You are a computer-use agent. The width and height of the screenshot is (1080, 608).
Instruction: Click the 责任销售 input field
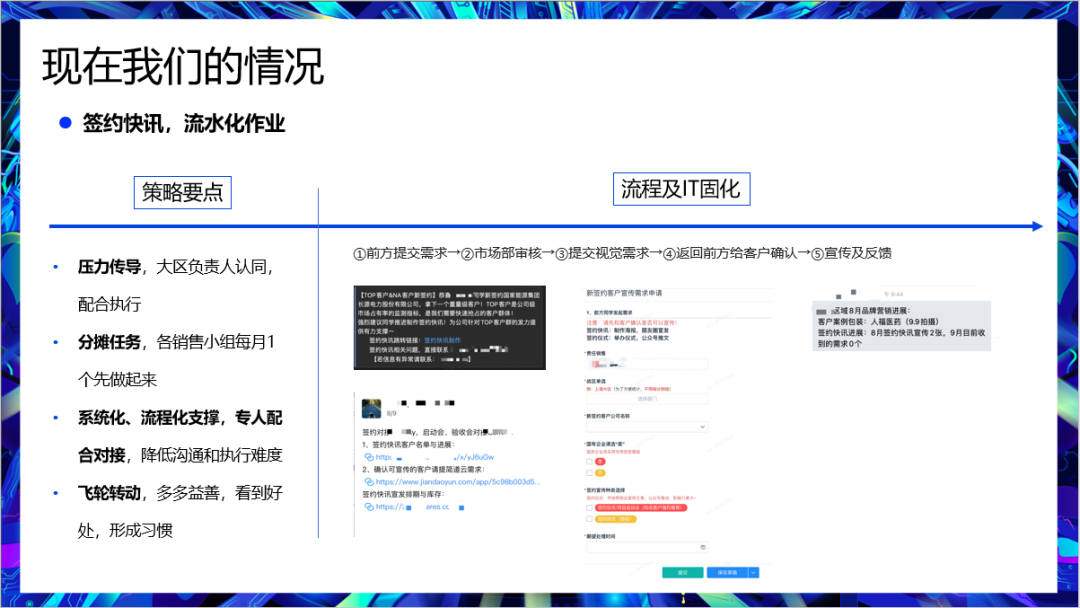click(647, 364)
